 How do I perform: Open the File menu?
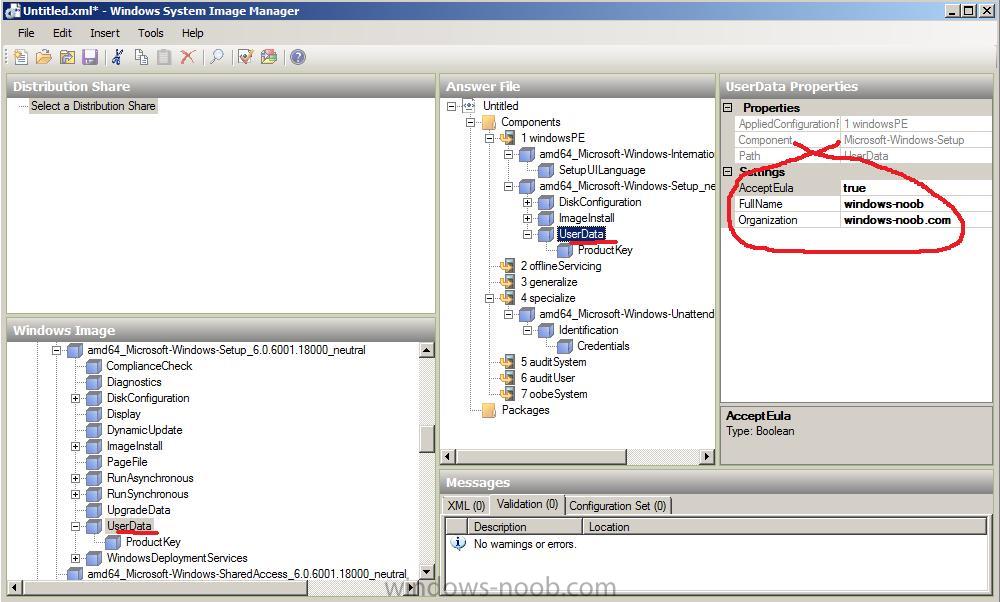pyautogui.click(x=26, y=33)
